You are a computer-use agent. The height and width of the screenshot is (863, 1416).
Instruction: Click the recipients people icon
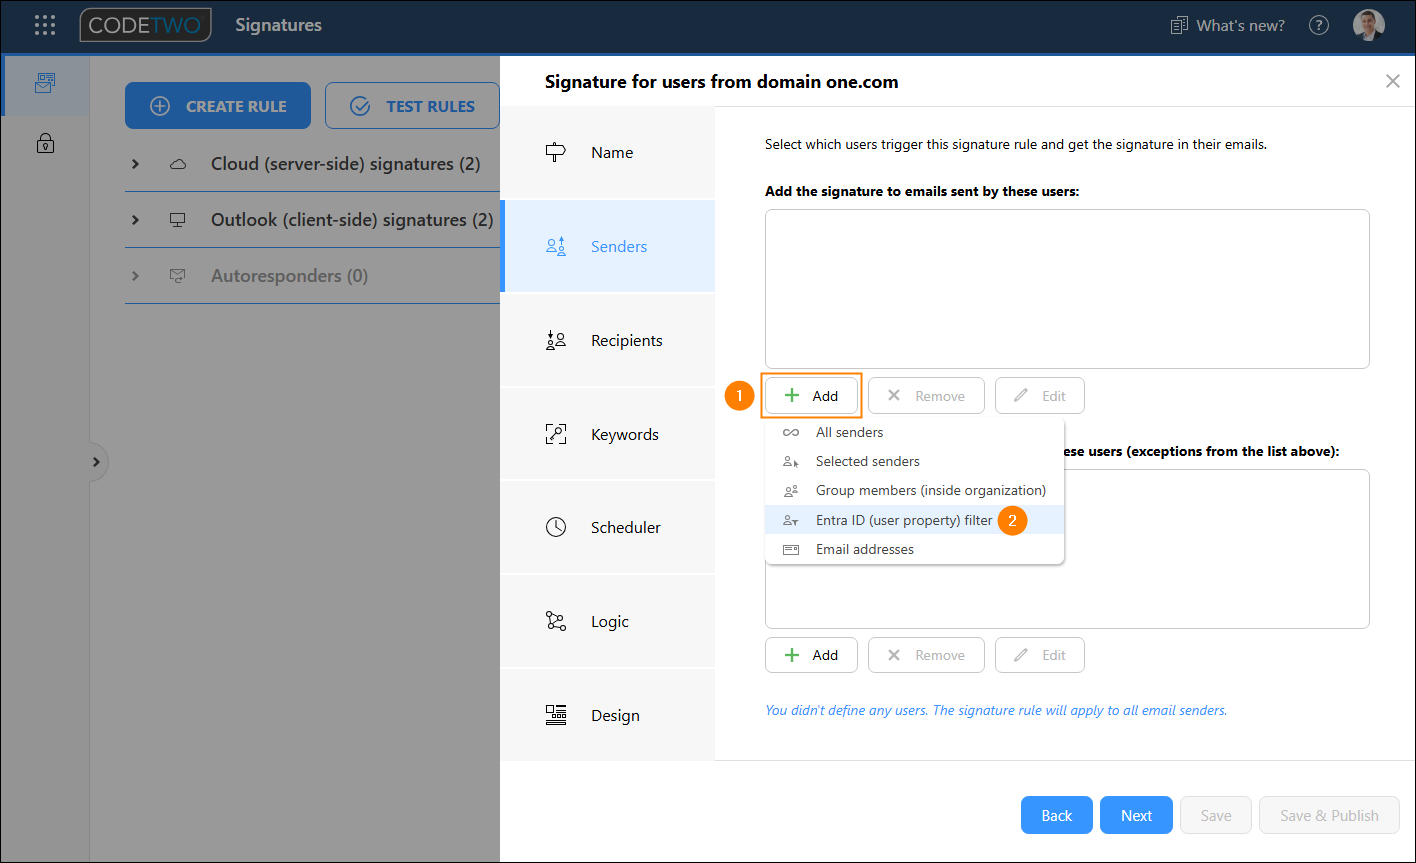[x=556, y=340]
